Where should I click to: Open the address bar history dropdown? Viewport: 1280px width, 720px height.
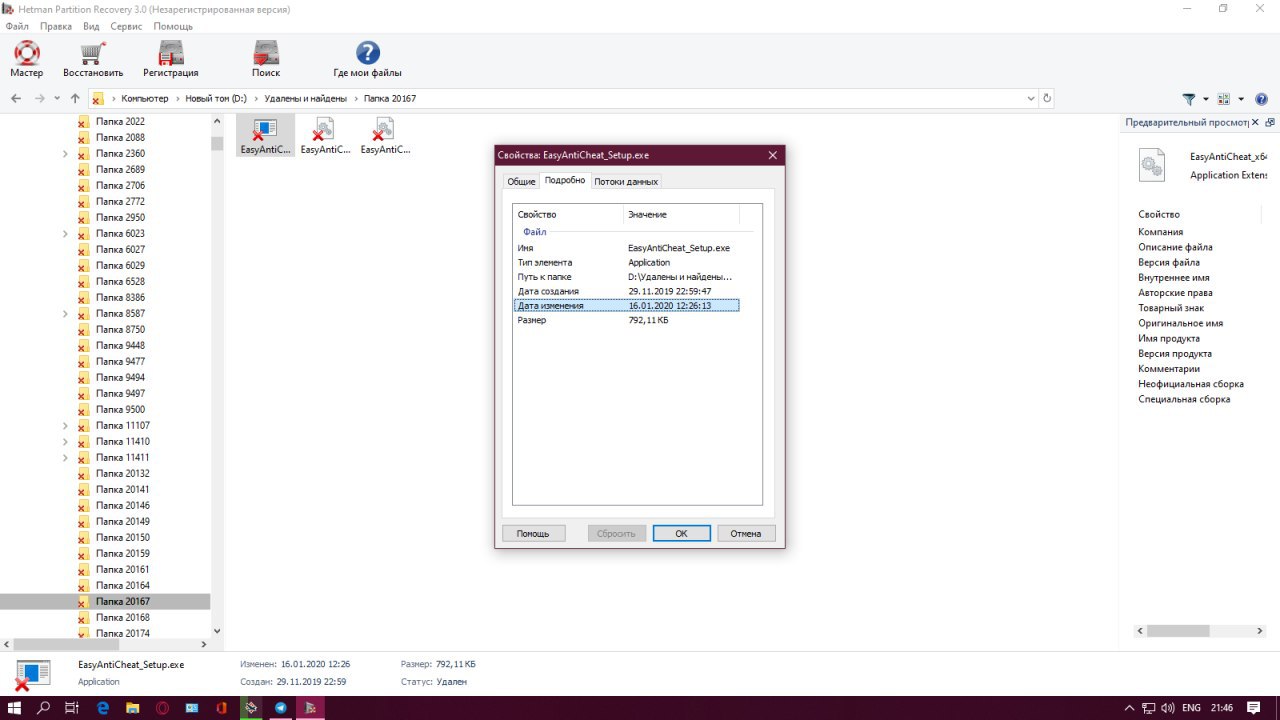pos(1031,99)
